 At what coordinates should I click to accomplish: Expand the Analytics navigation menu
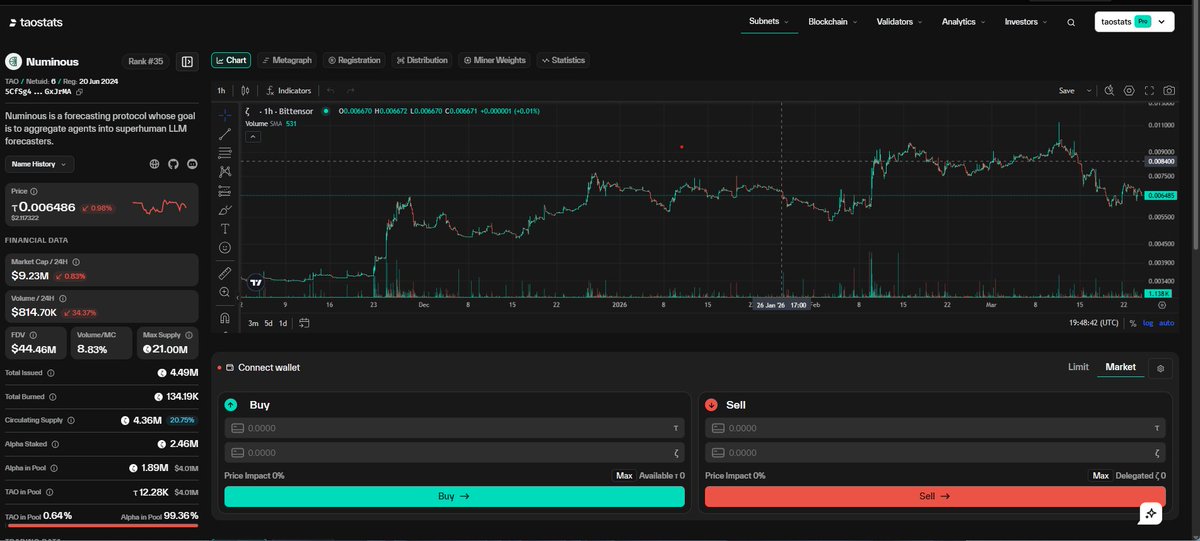pyautogui.click(x=965, y=21)
